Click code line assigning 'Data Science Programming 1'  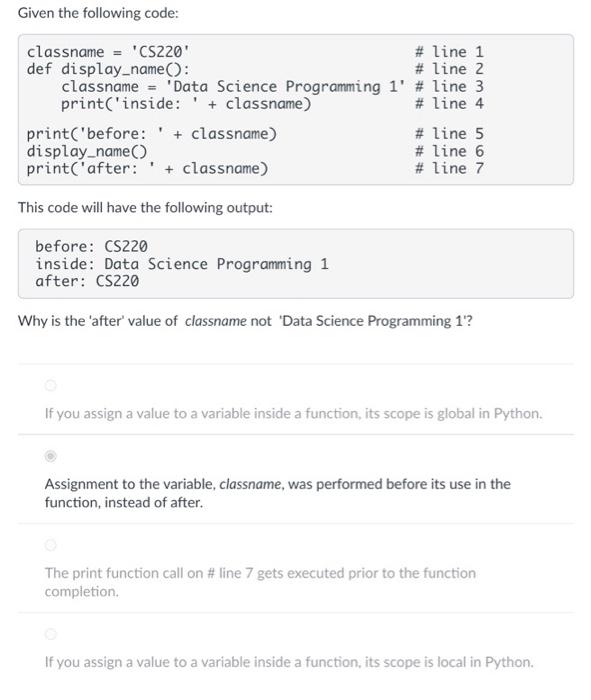[x=233, y=86]
